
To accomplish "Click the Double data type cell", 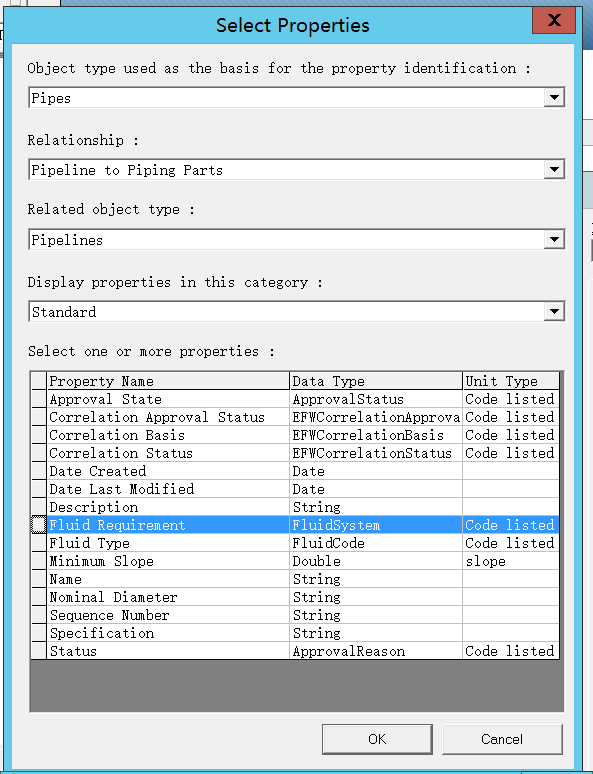I will 376,561.
